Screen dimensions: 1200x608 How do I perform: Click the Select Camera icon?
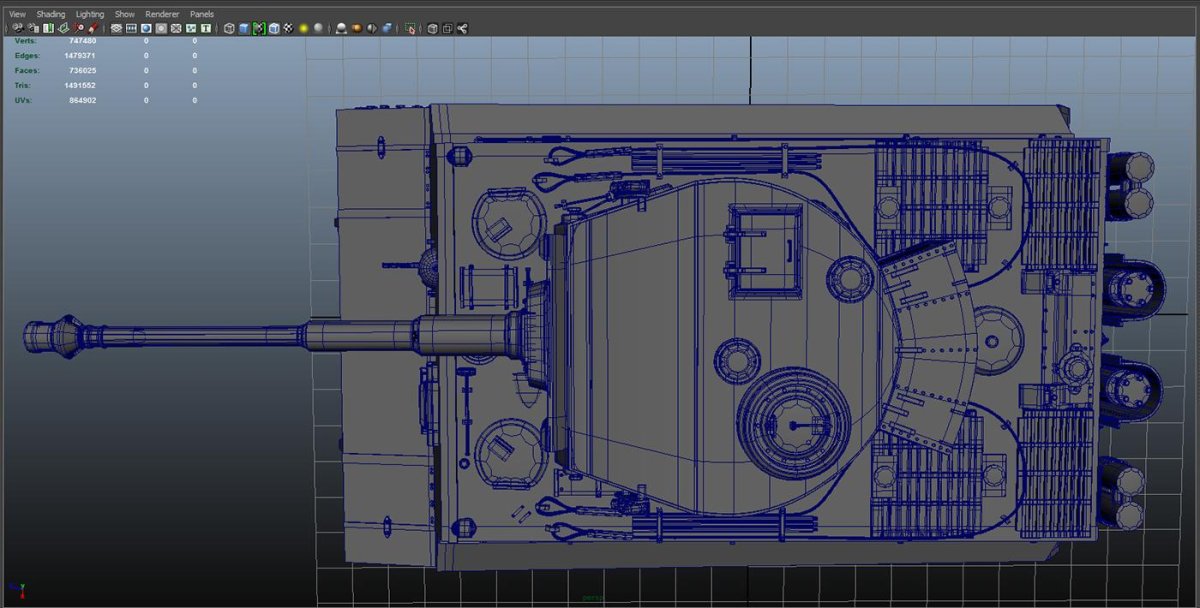click(x=18, y=29)
